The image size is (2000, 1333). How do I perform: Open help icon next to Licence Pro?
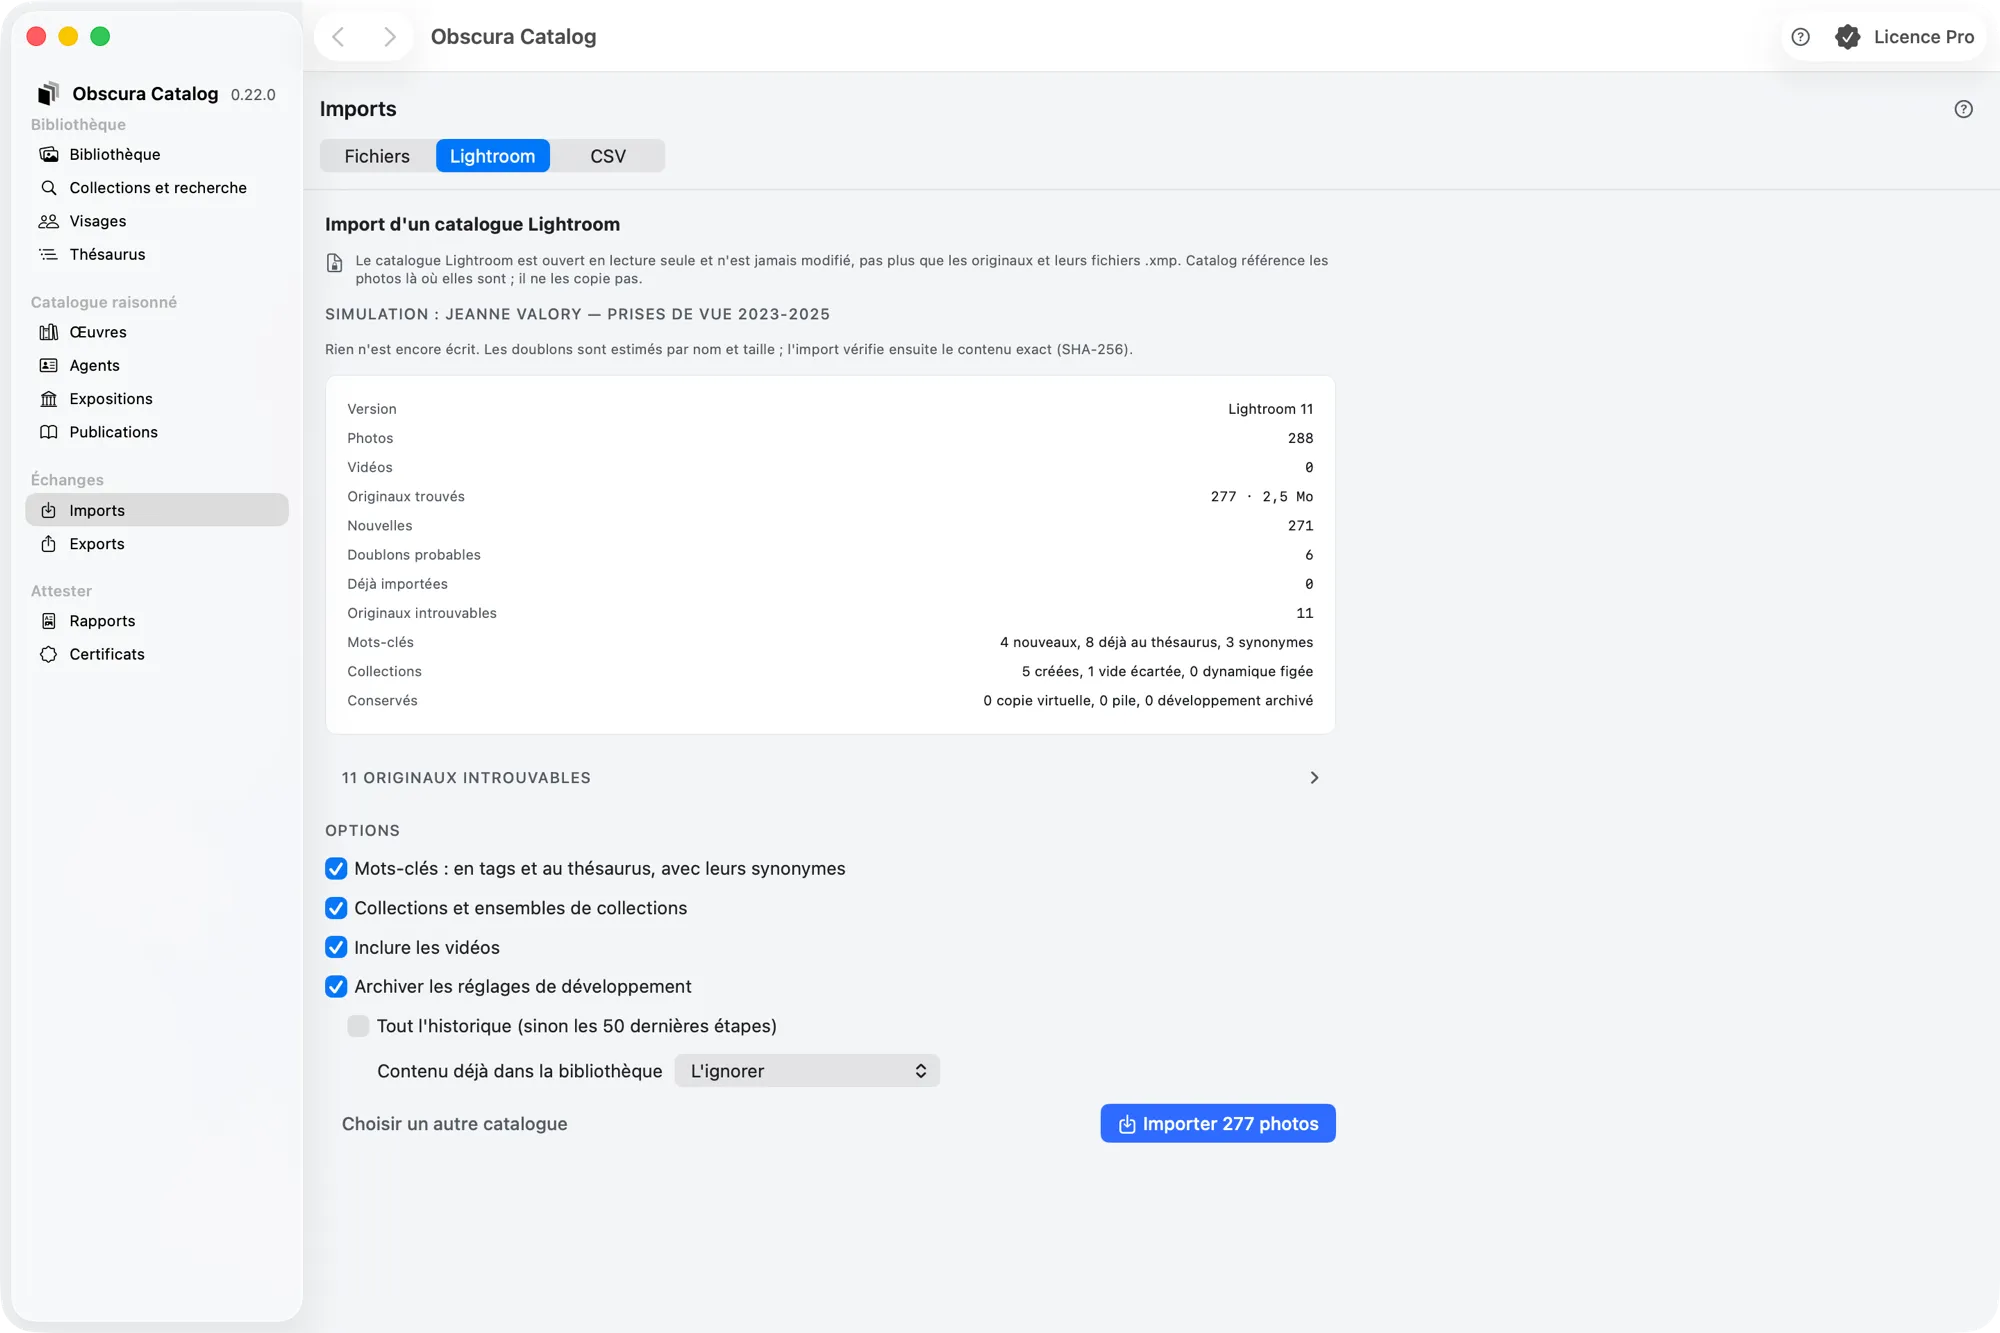[1800, 37]
